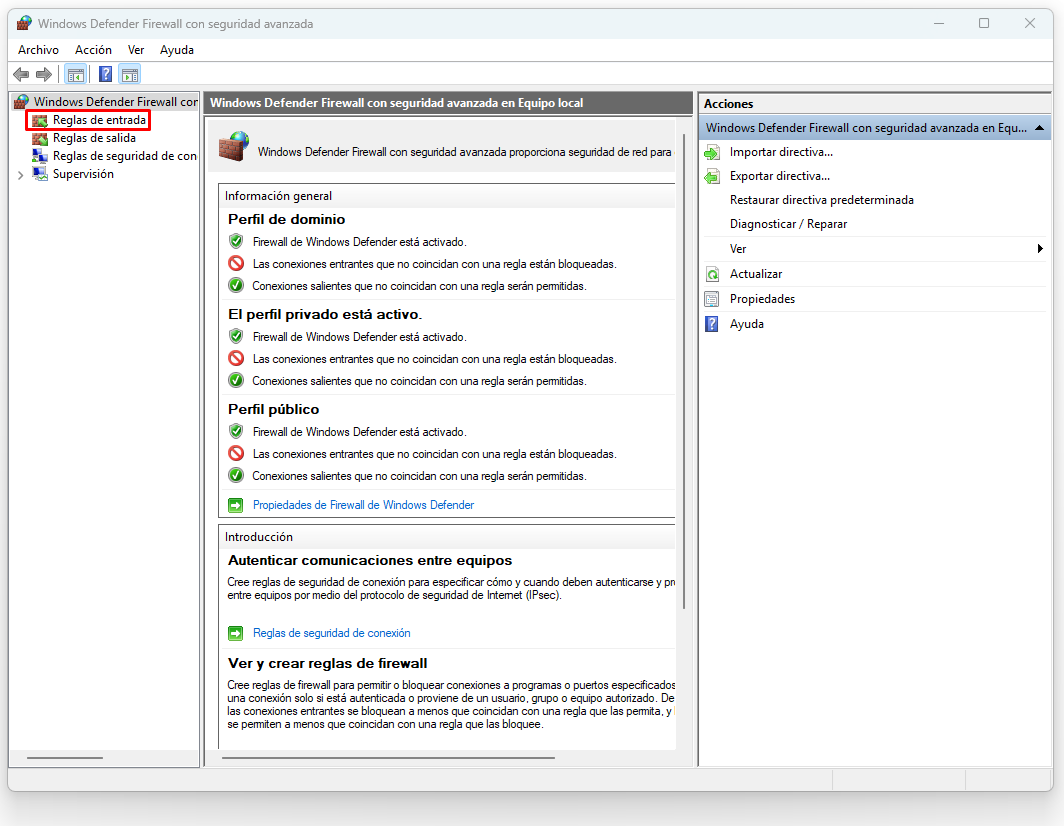
Task: Click the Reglas de entrada brick icon
Action: click(40, 120)
